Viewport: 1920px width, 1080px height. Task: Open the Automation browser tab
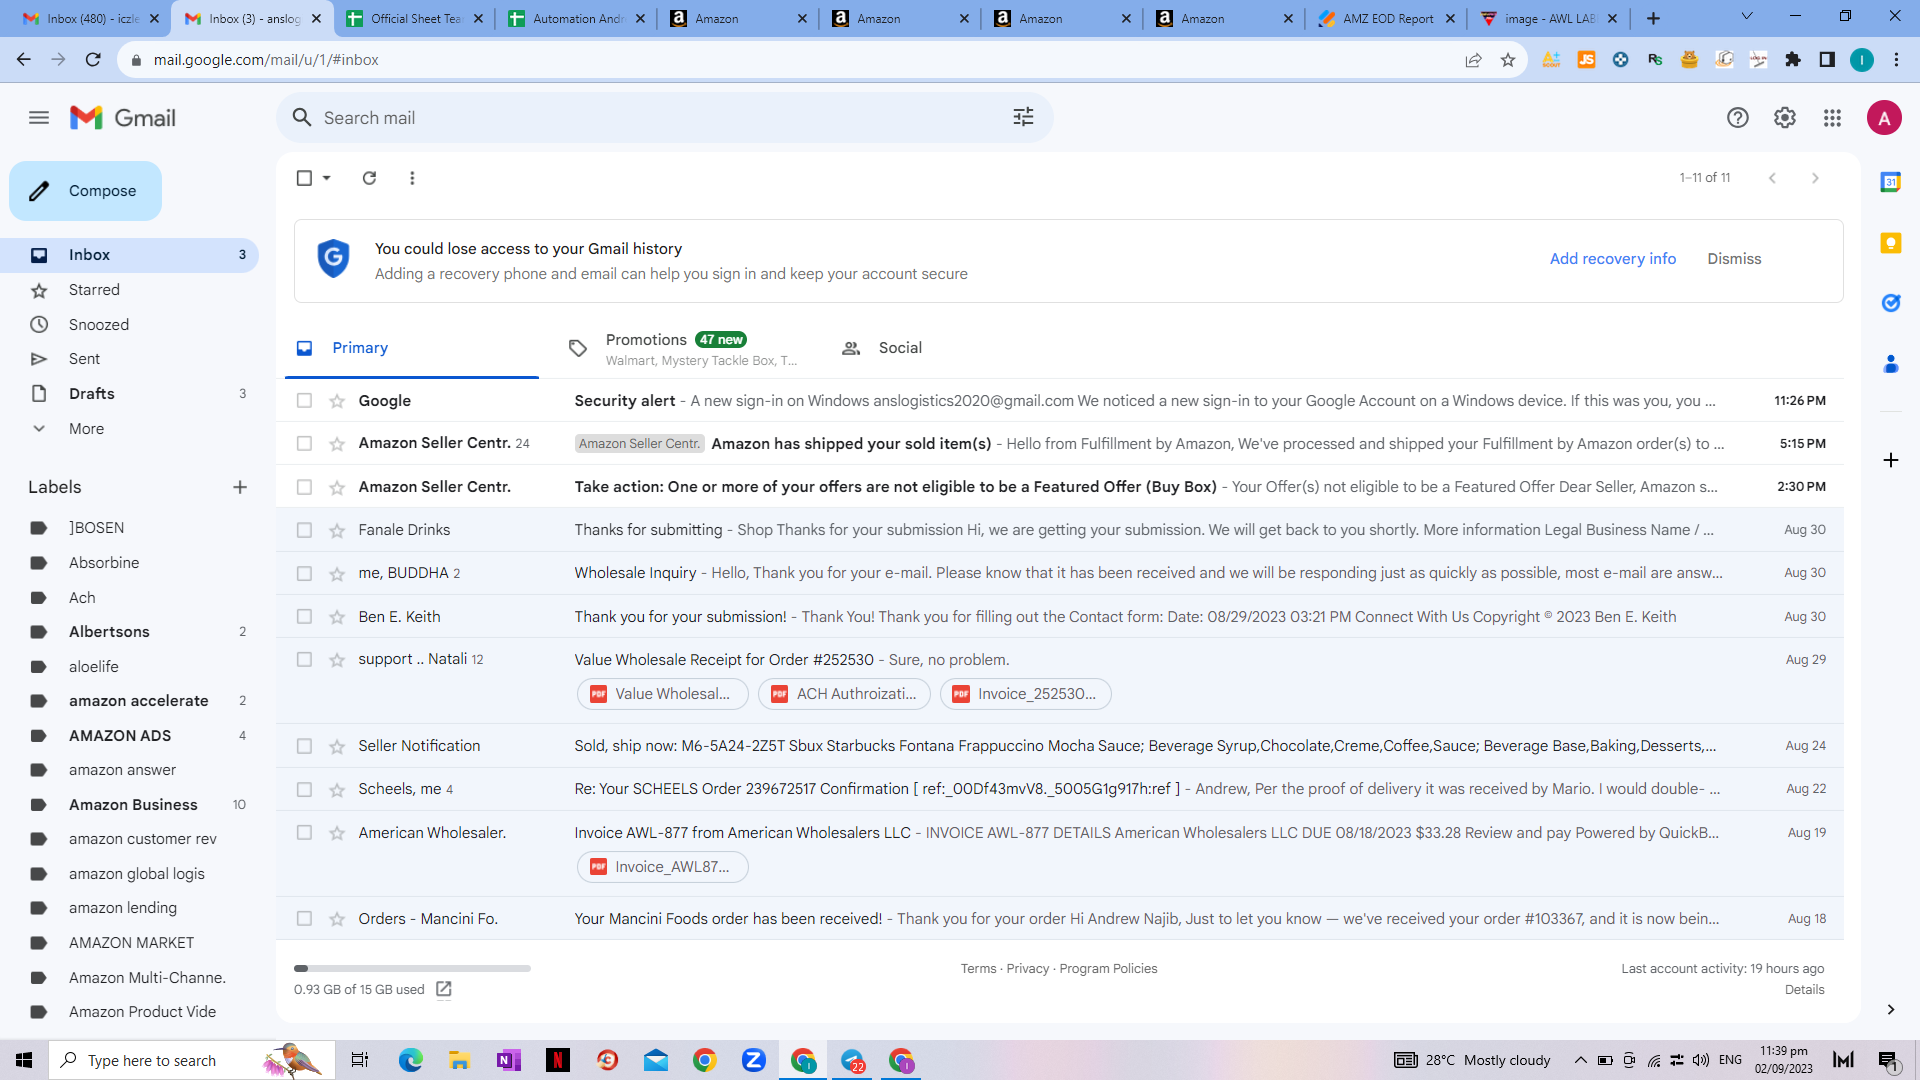coord(576,19)
